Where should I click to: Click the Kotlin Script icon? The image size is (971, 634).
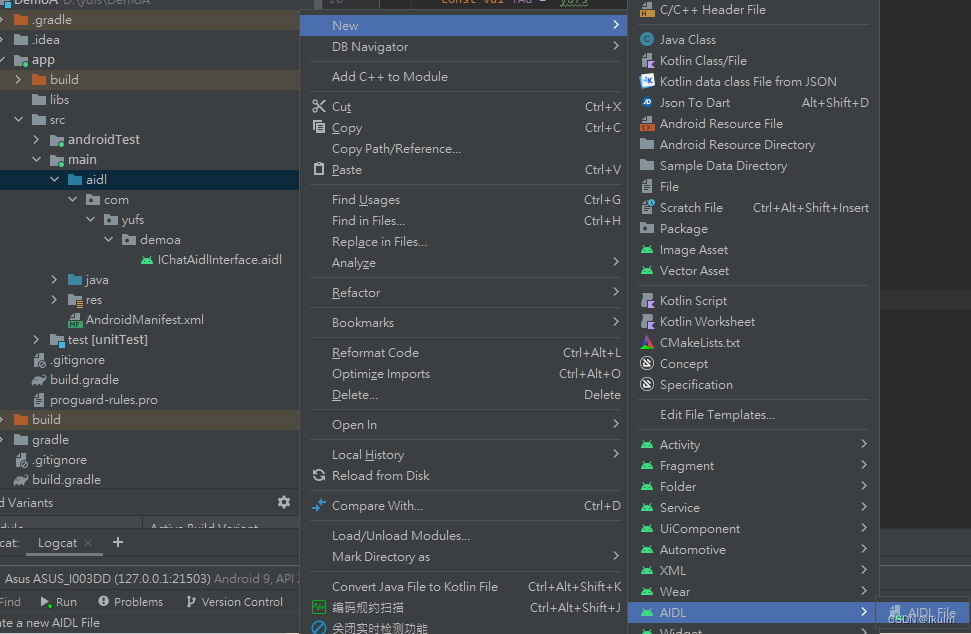click(x=647, y=300)
